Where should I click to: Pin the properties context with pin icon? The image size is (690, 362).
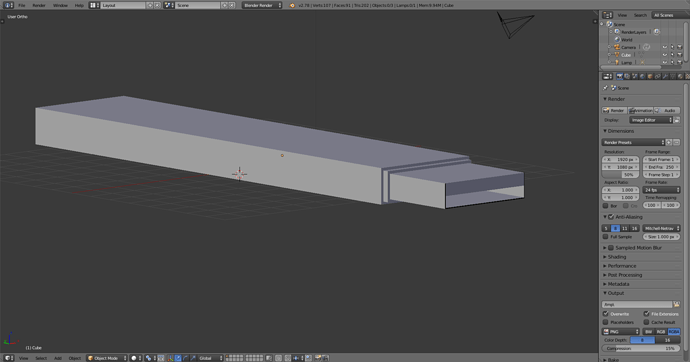pos(606,88)
